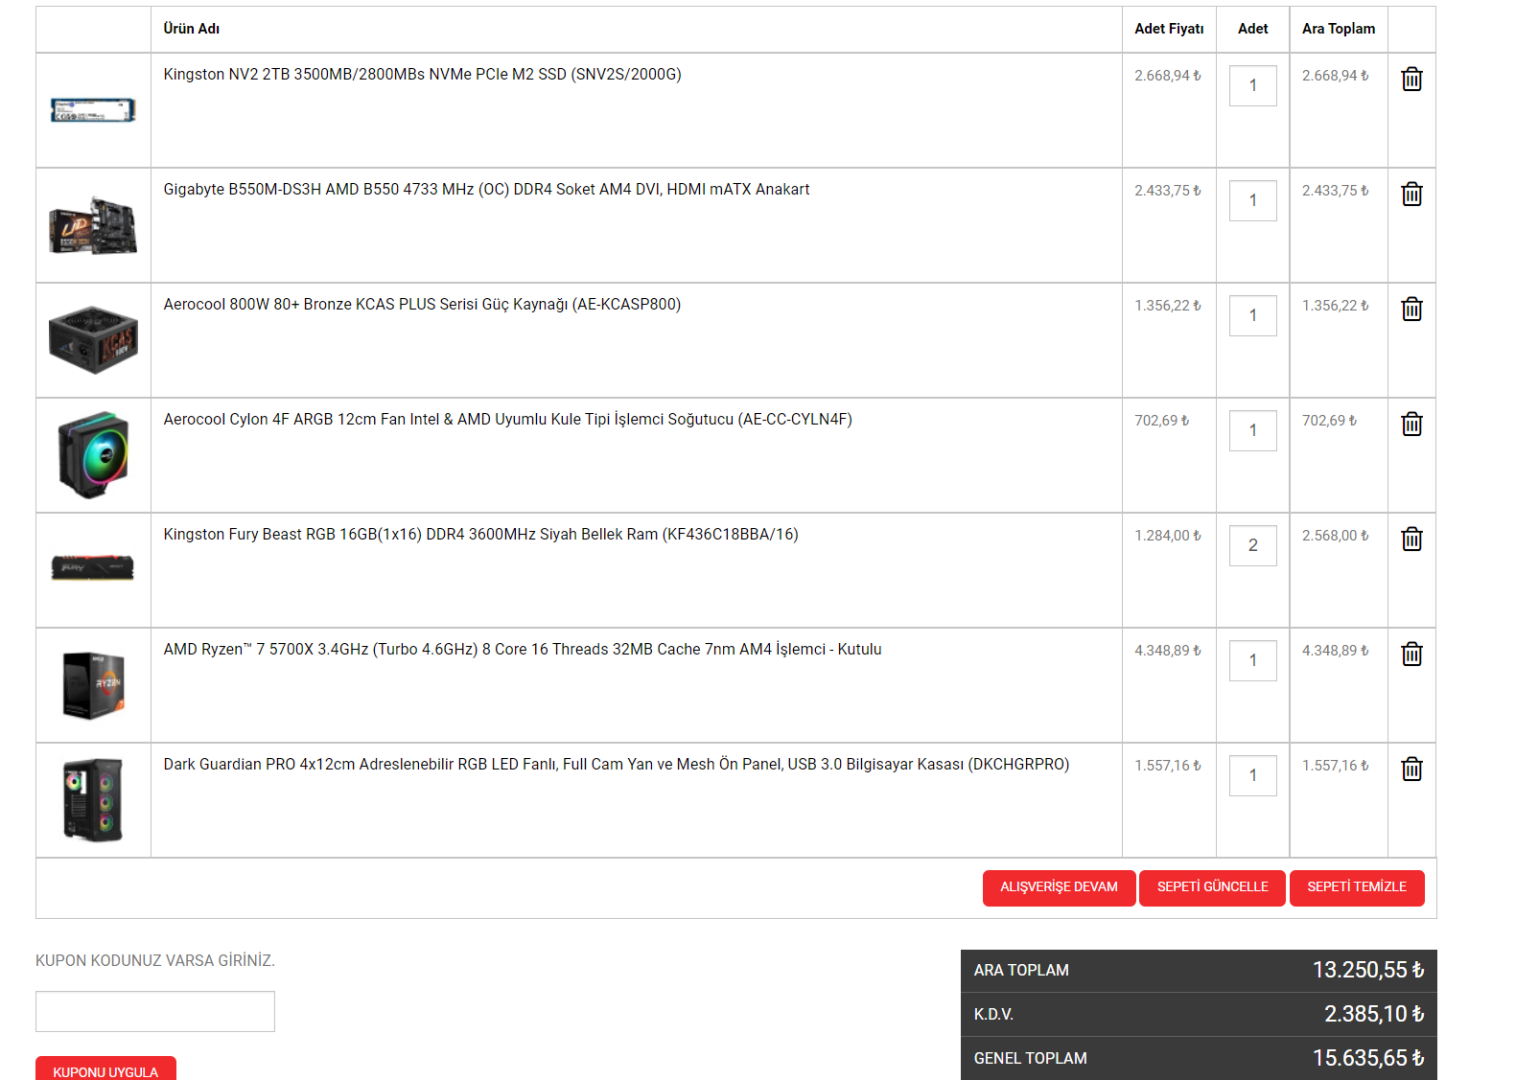Click the Ürün Adı column header
The width and height of the screenshot is (1539, 1080).
point(191,29)
